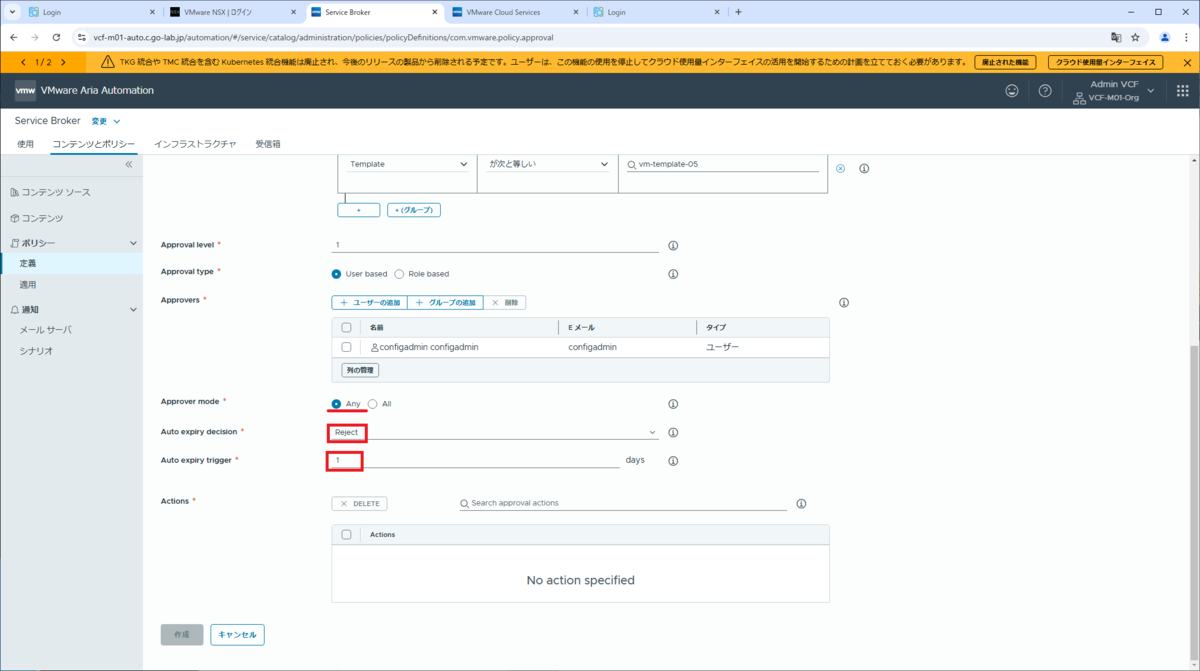Click ユーザーの追加 button

pyautogui.click(x=369, y=302)
